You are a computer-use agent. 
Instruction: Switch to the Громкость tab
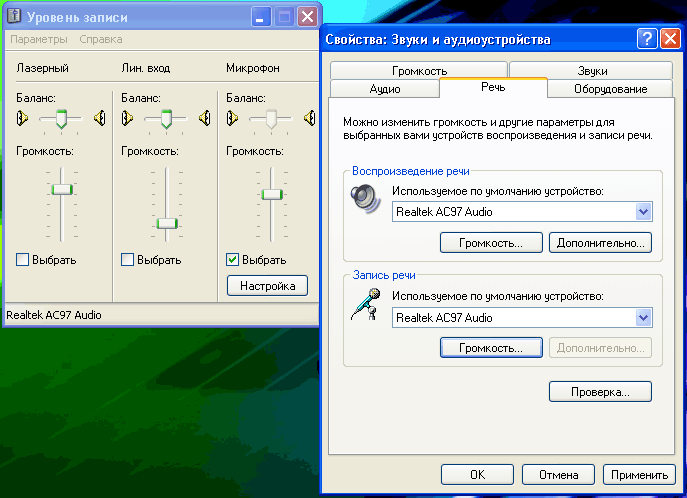click(x=419, y=71)
